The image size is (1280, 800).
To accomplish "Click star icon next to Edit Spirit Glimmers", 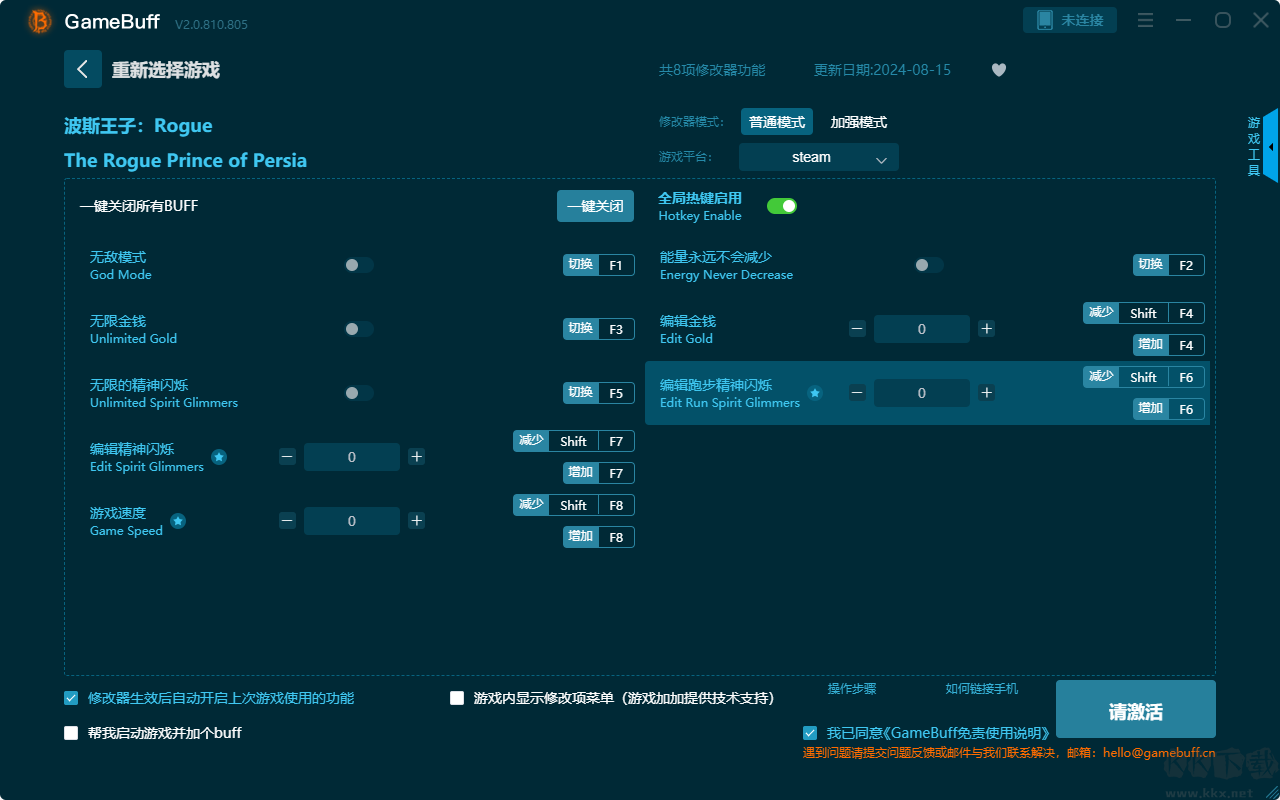I will [219, 457].
